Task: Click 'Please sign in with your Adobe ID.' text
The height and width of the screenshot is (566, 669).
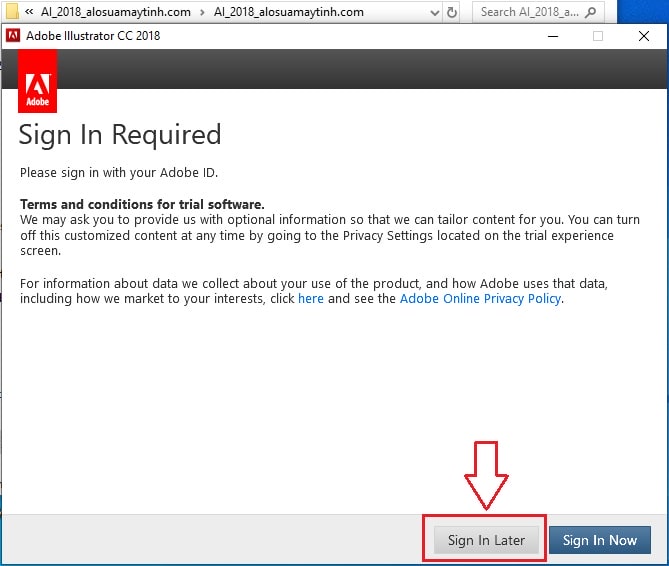Action: (119, 173)
